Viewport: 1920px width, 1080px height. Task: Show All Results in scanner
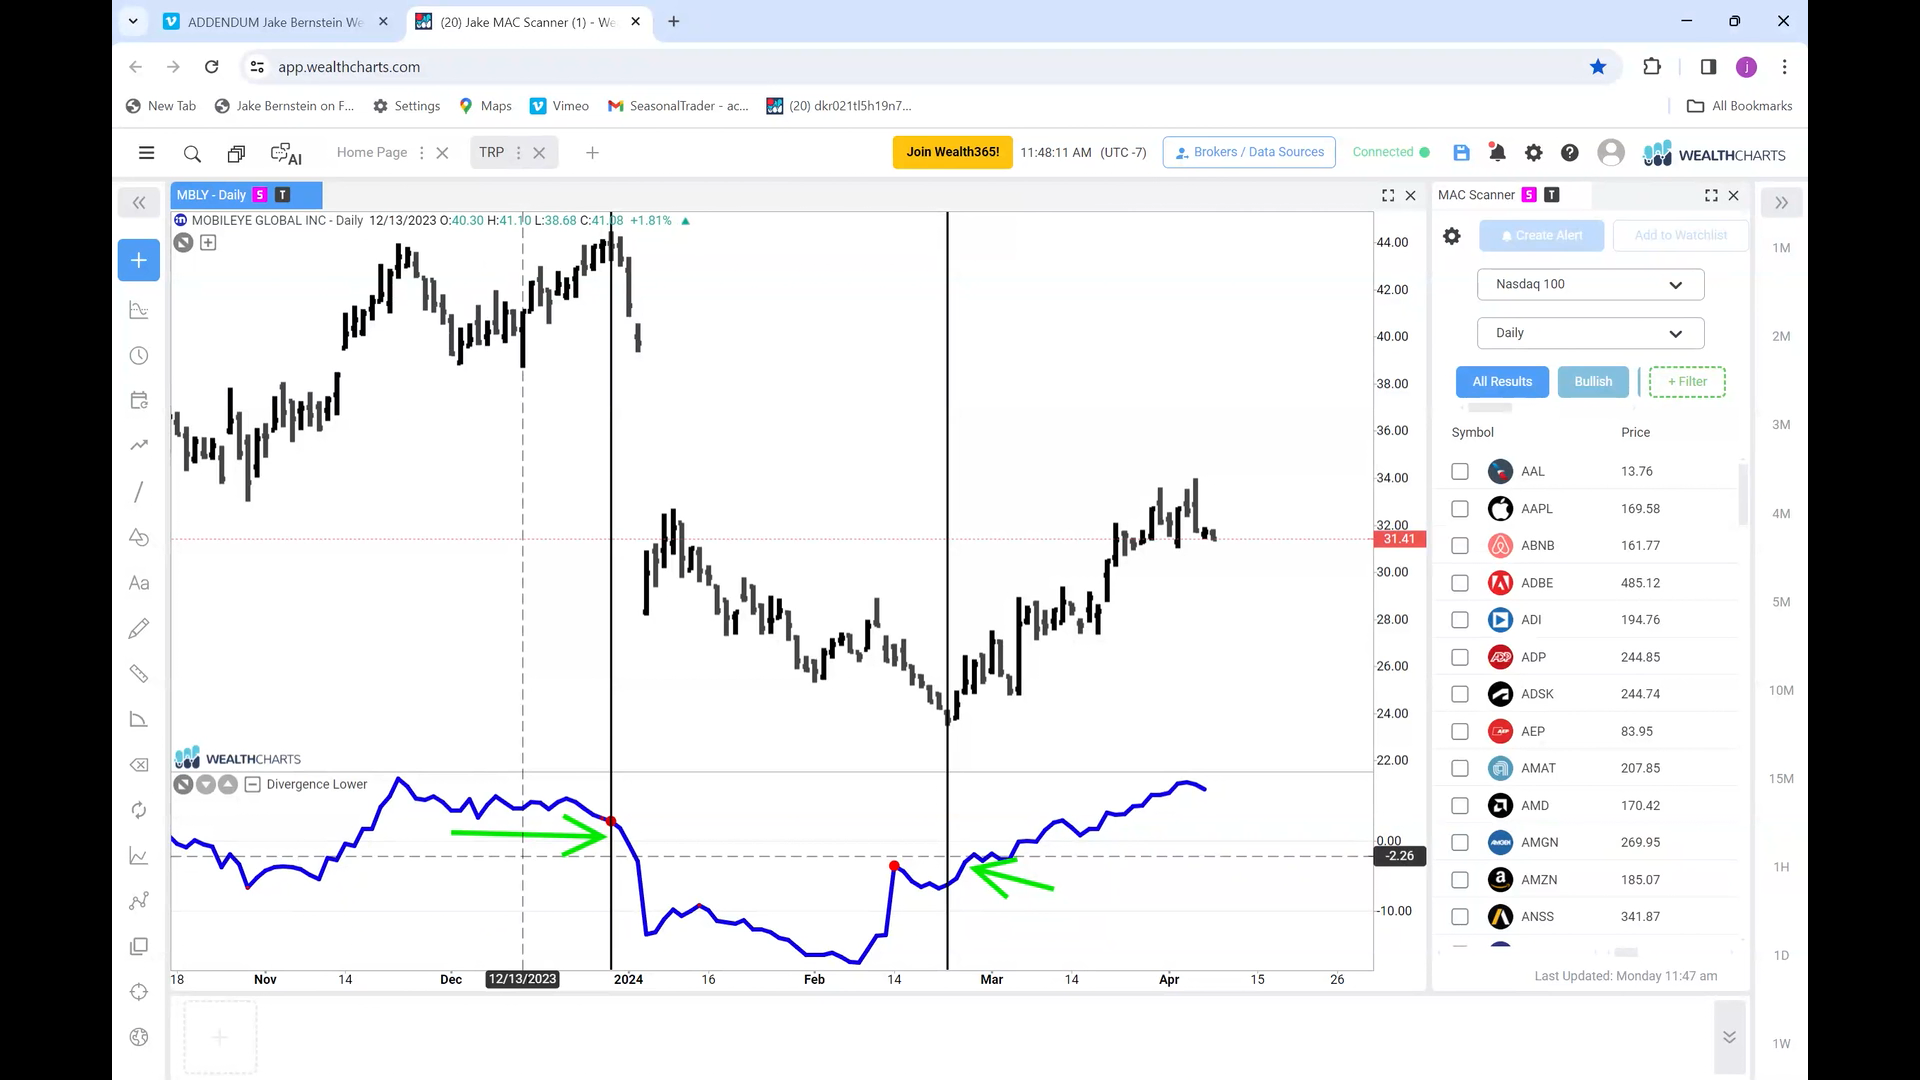[x=1502, y=382]
